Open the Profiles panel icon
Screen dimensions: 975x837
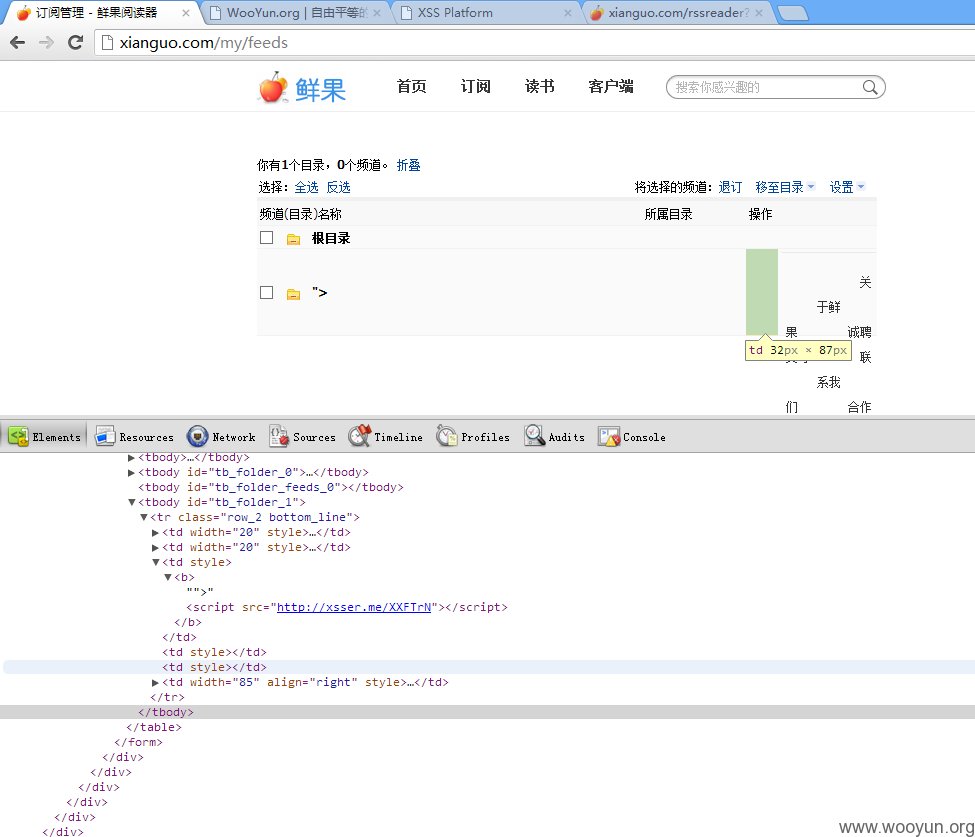coord(446,437)
